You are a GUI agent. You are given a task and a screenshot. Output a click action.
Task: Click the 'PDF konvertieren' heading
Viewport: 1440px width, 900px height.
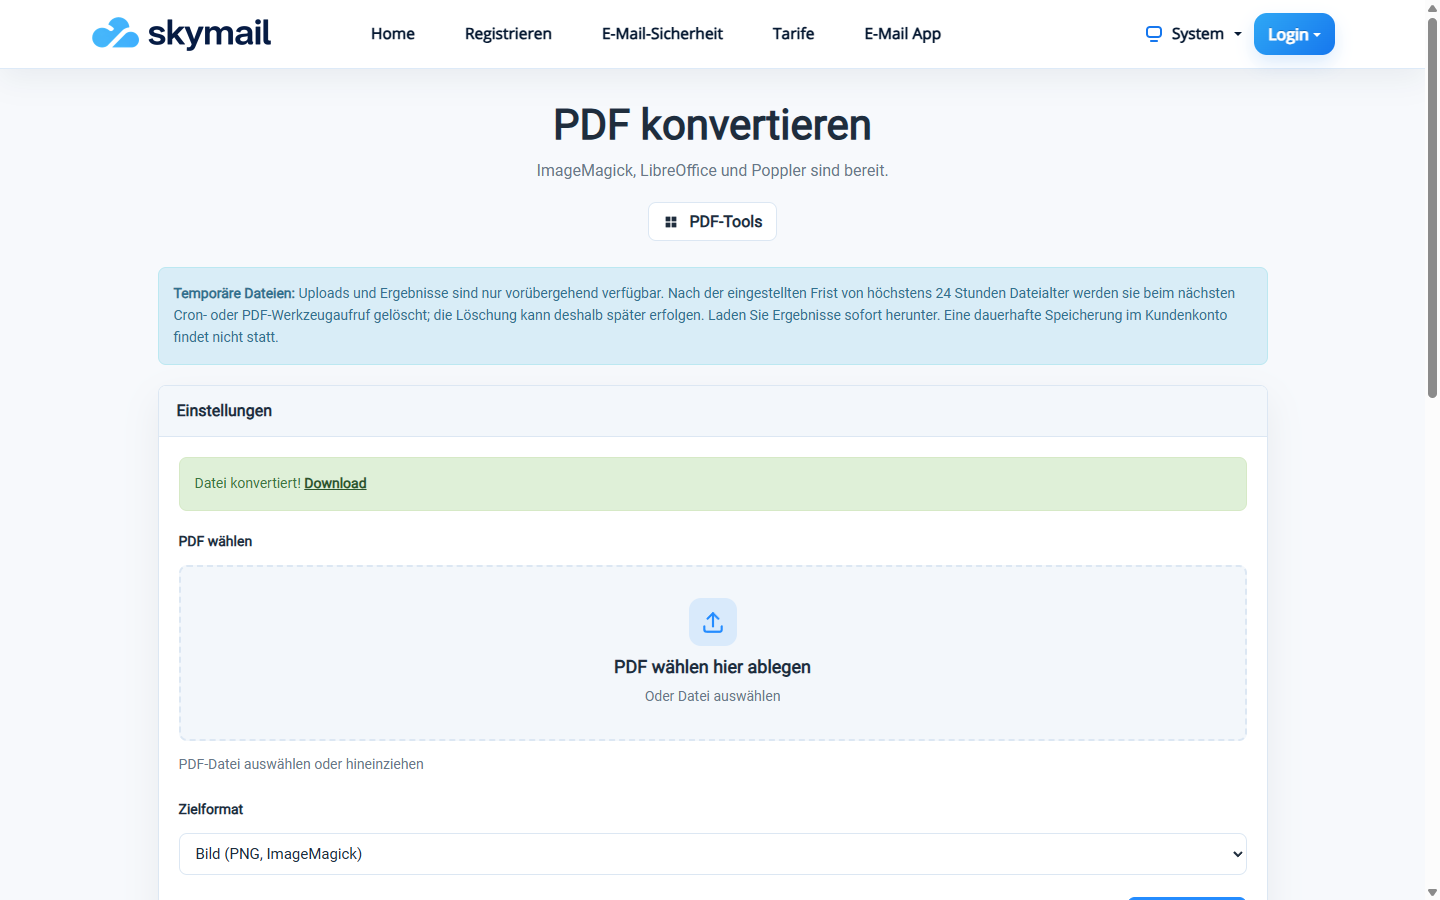[x=713, y=125]
